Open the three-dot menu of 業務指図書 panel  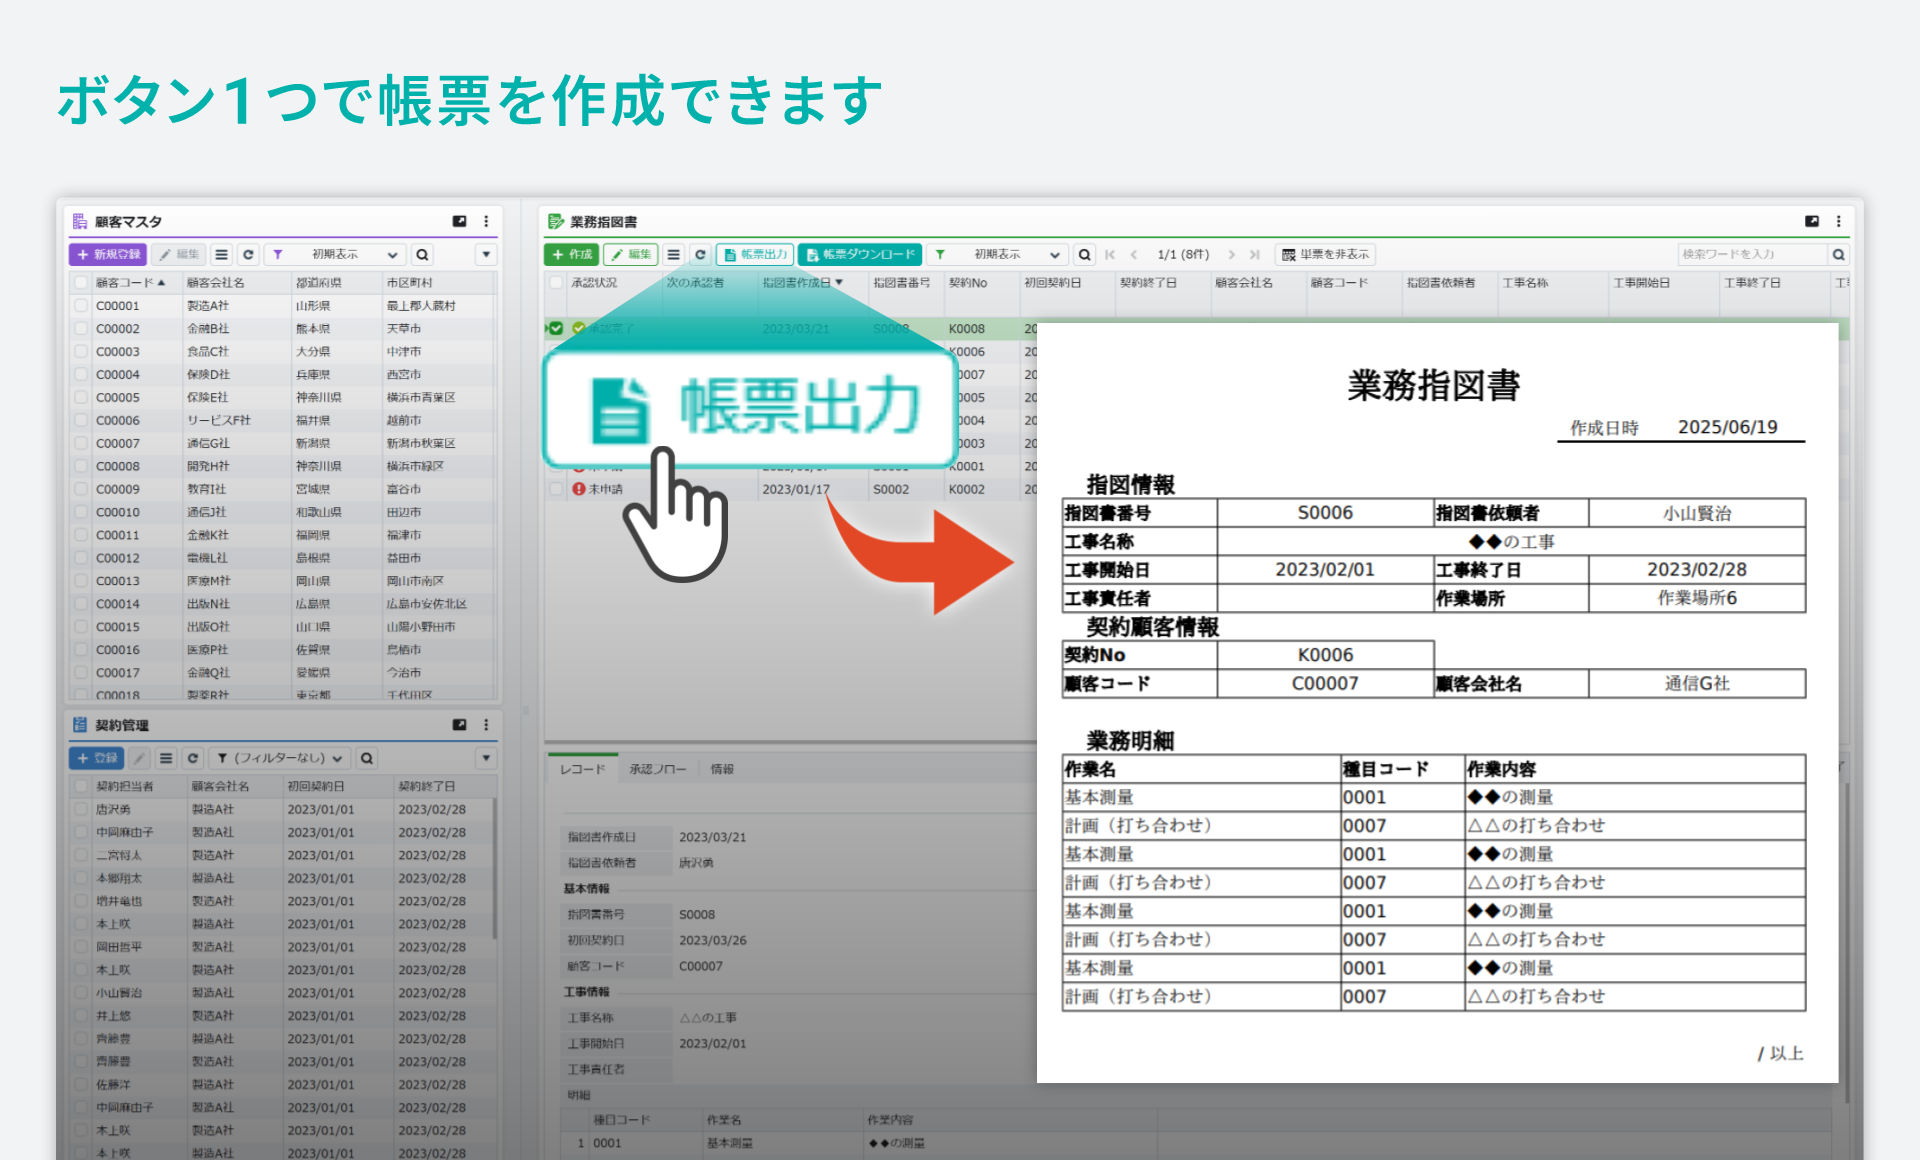coord(1840,222)
